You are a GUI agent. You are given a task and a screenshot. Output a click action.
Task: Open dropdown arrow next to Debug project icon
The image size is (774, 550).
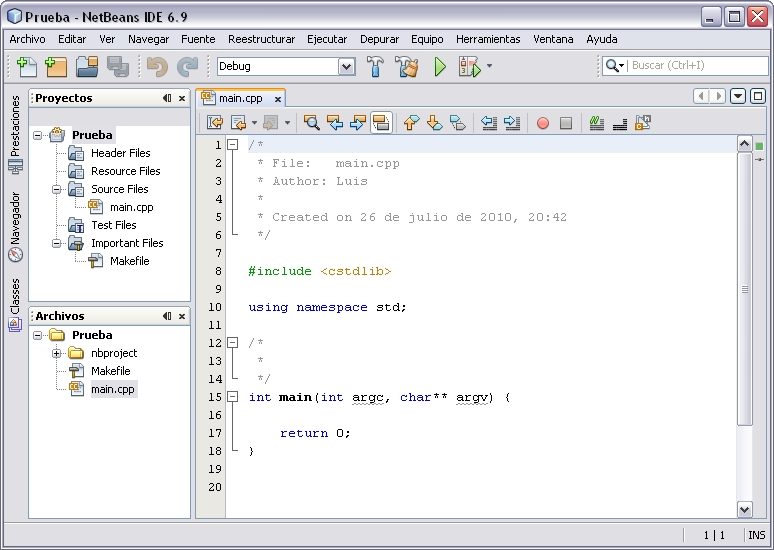489,66
